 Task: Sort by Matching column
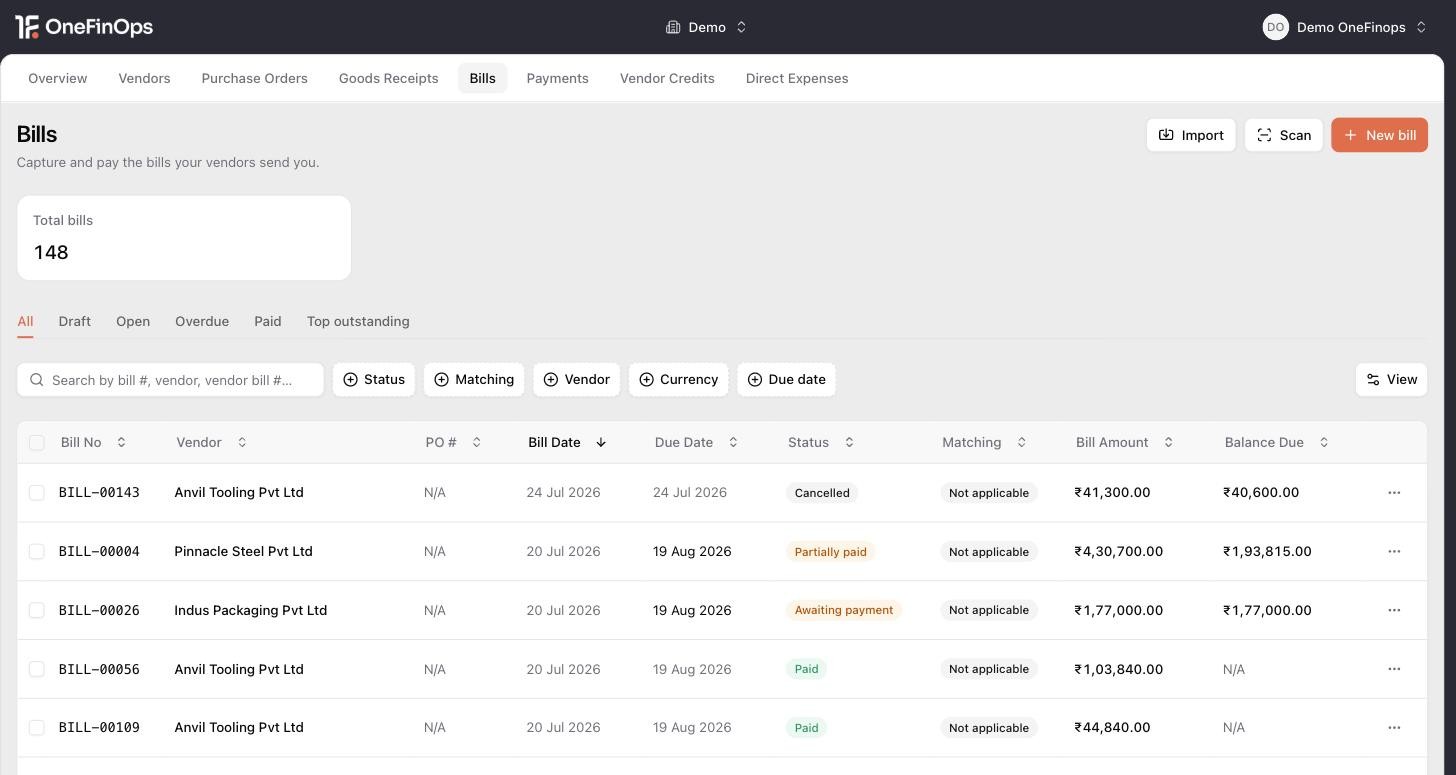pyautogui.click(x=984, y=442)
